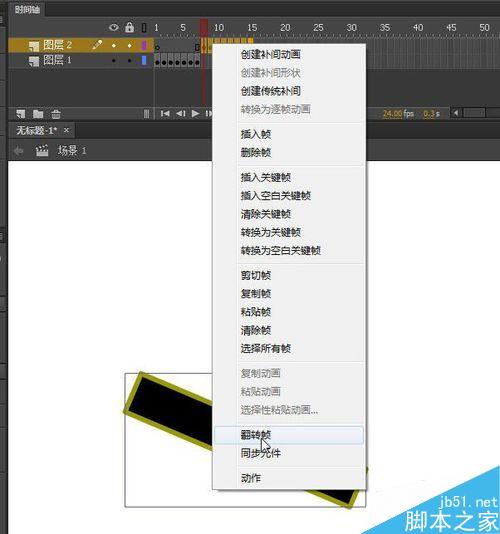Toggle lock dot for 图层 1
The width and height of the screenshot is (500, 534).
click(x=129, y=61)
